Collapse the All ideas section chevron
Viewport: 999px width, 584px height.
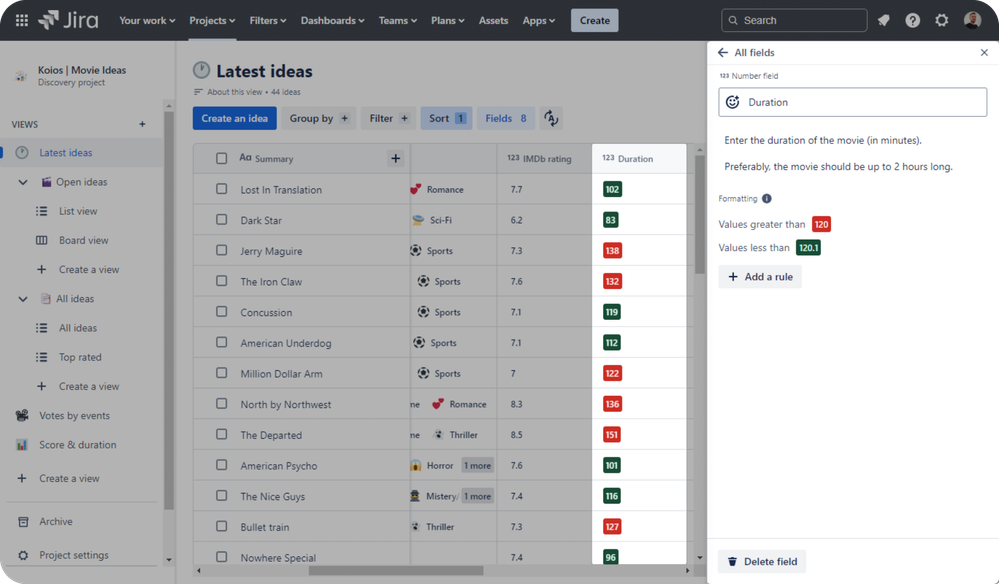pos(23,299)
